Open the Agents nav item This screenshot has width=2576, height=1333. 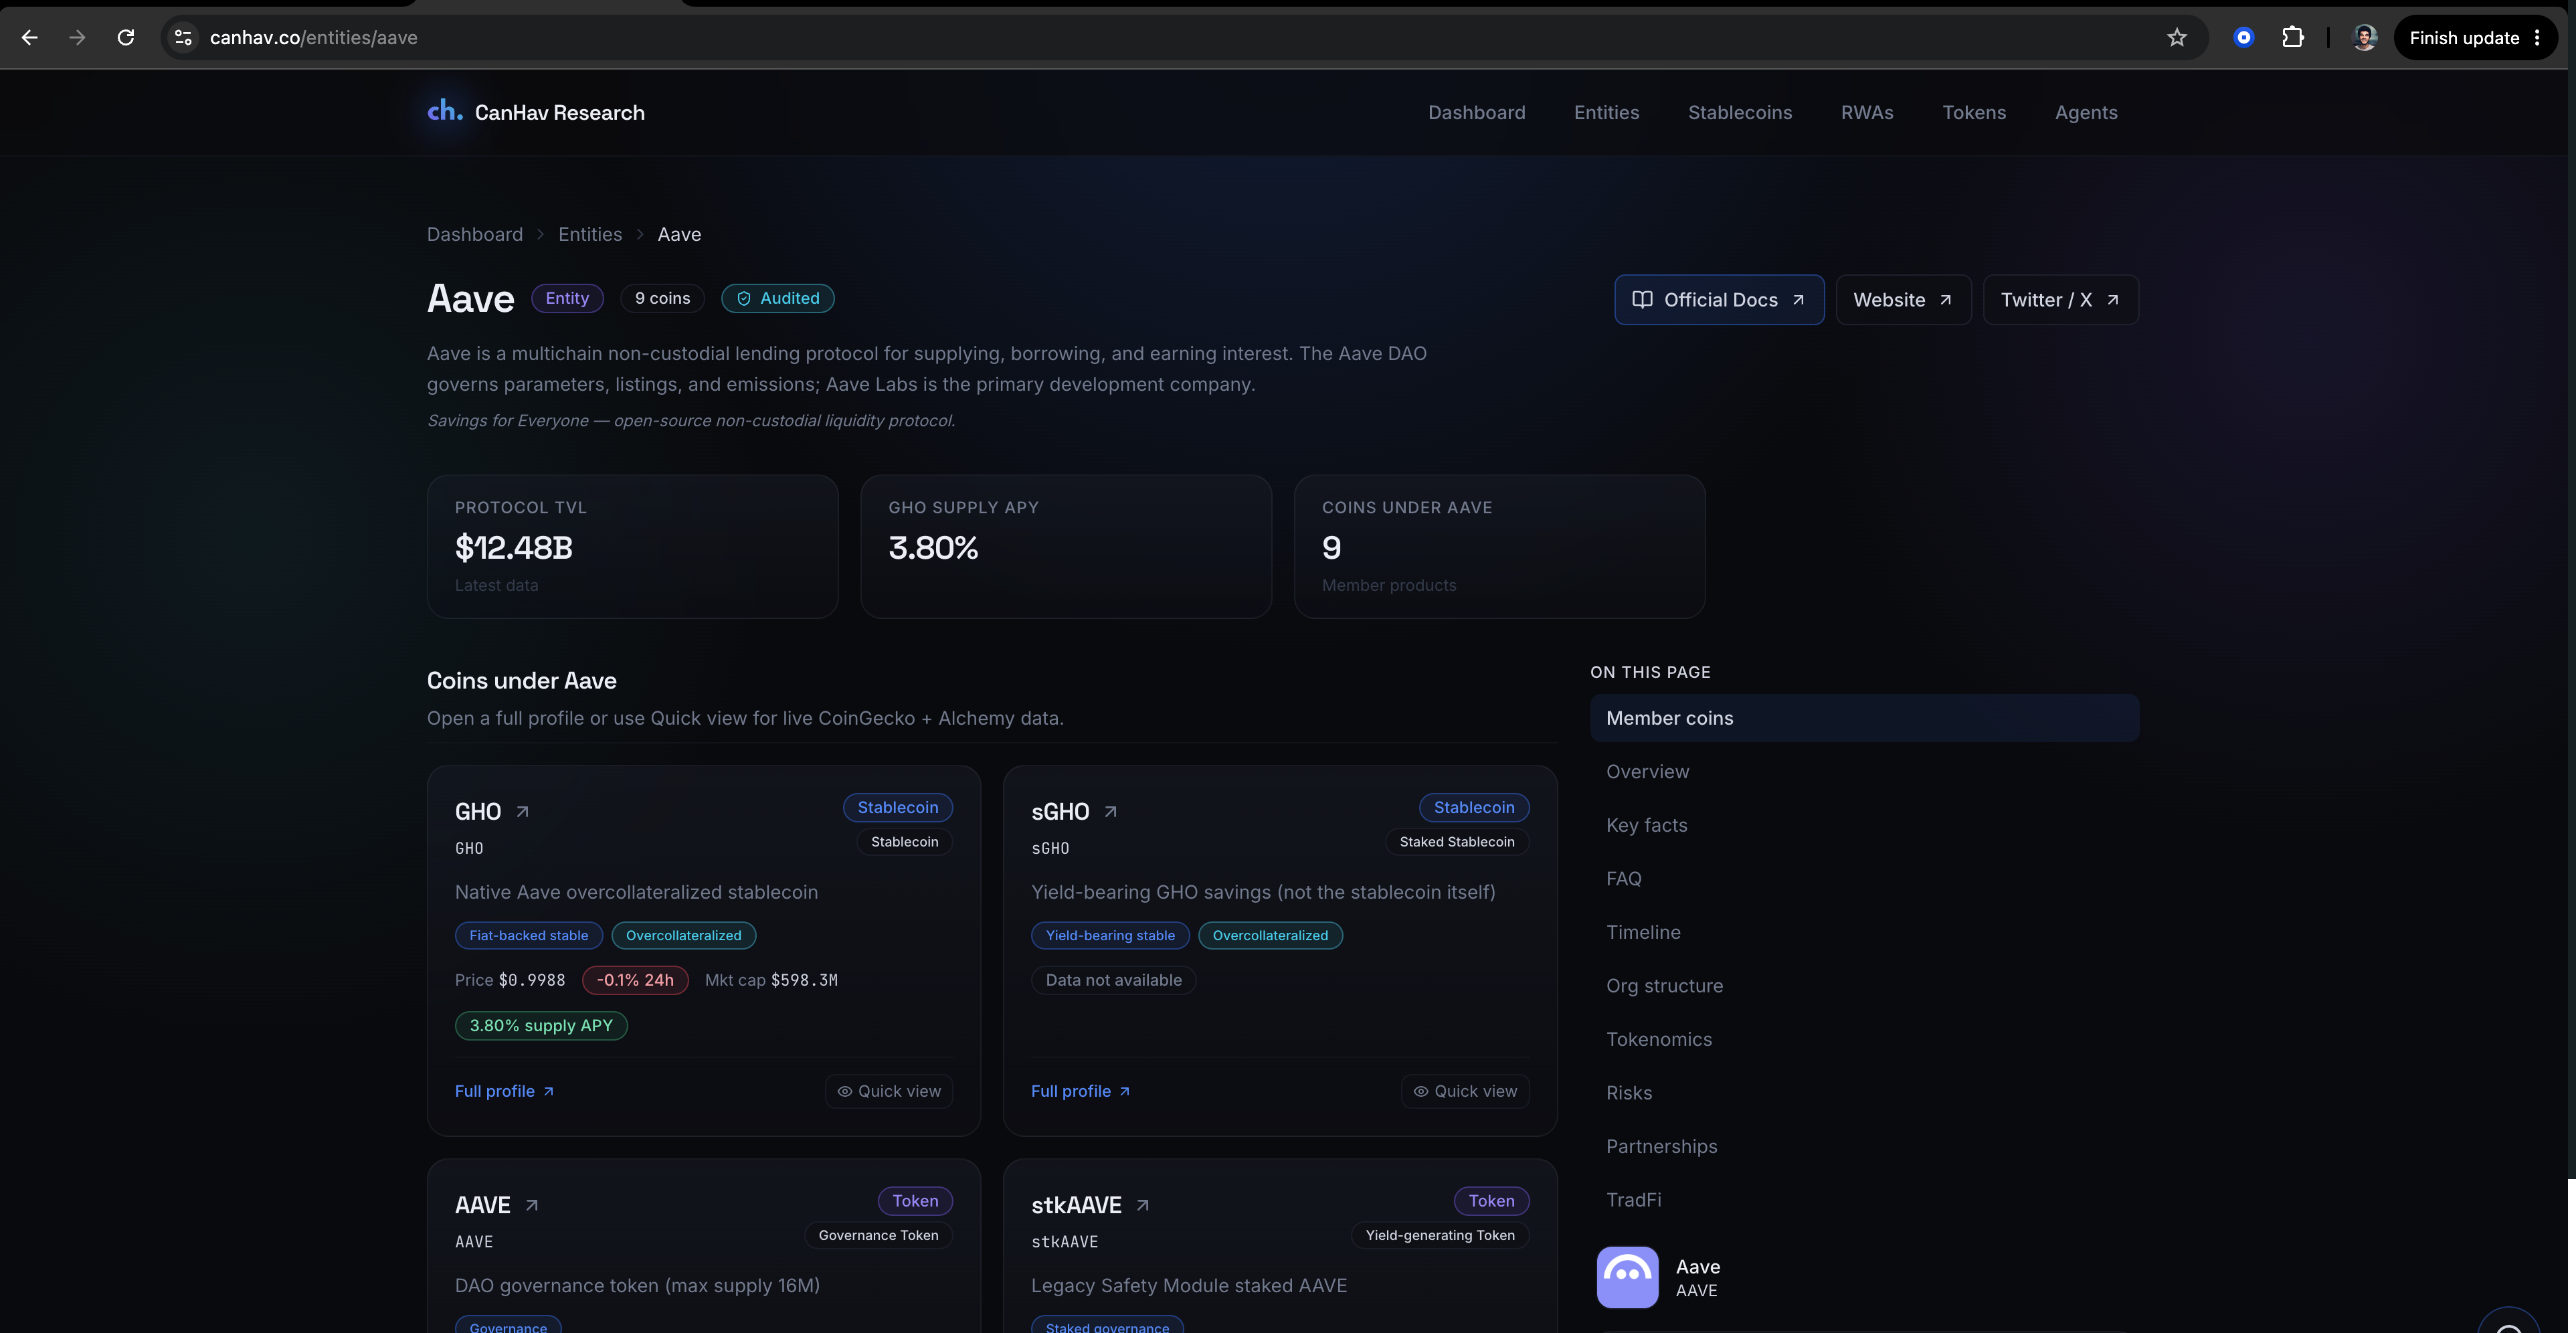pos(2086,113)
